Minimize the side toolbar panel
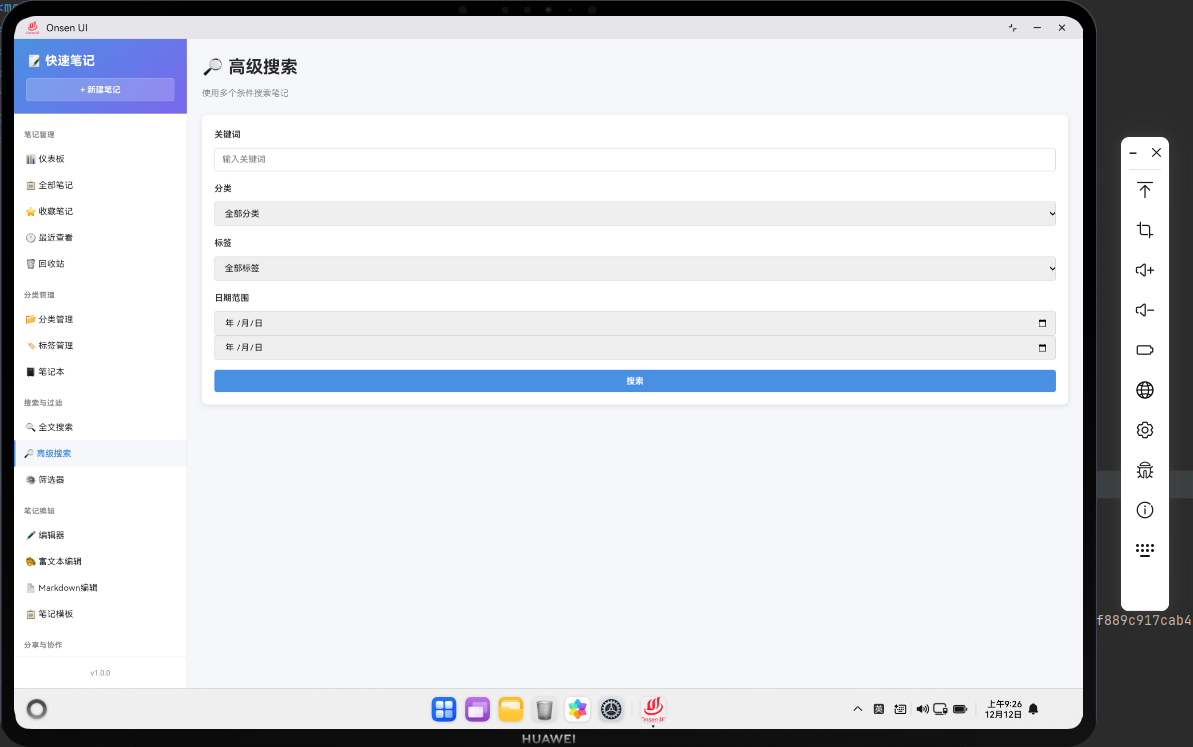Viewport: 1193px width, 747px height. pos(1133,153)
